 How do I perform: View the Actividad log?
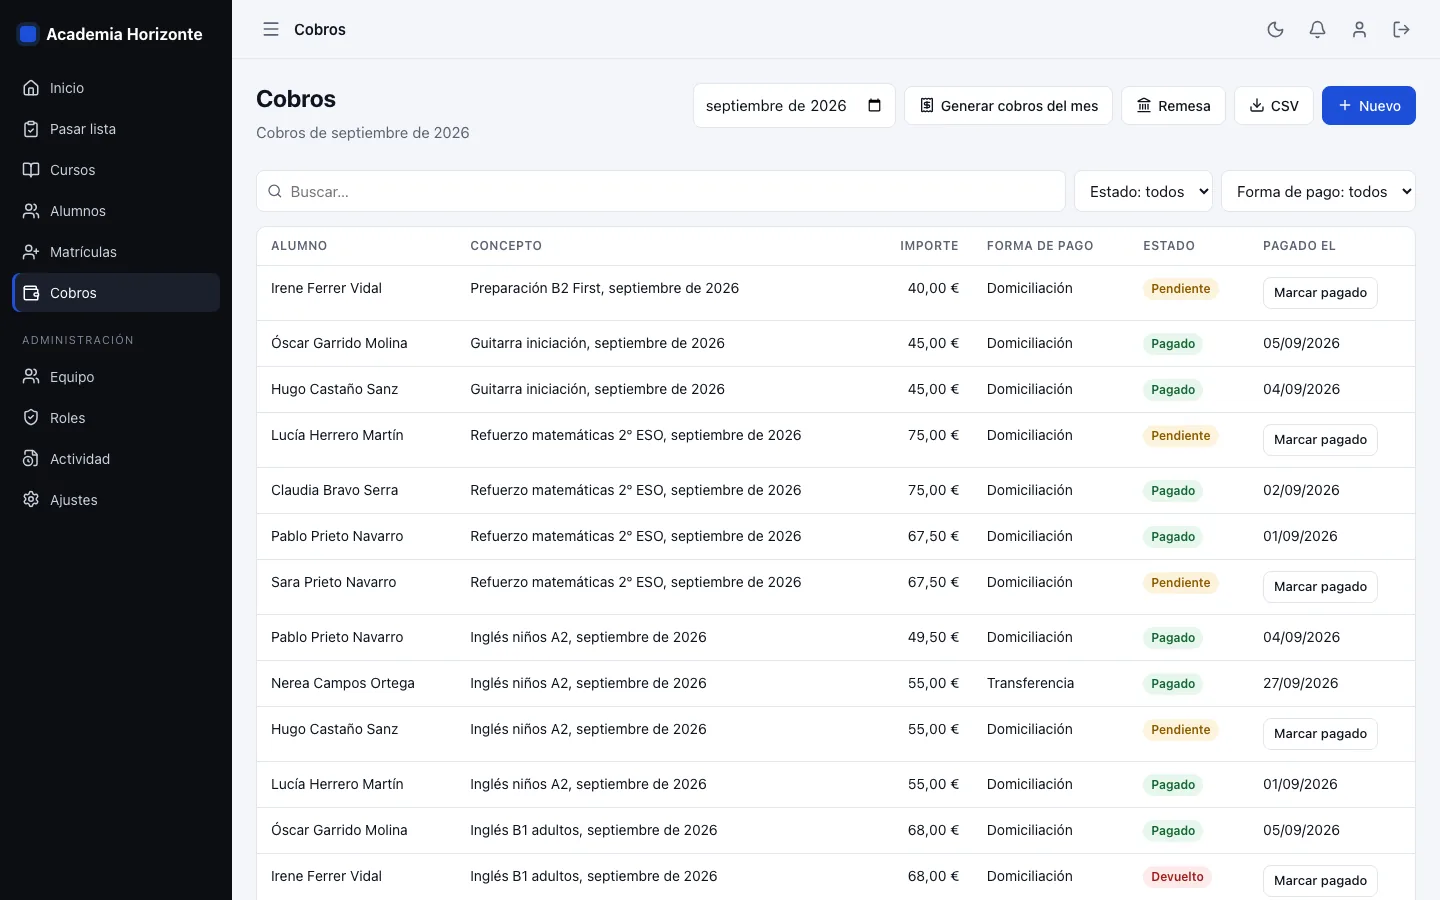pyautogui.click(x=116, y=459)
